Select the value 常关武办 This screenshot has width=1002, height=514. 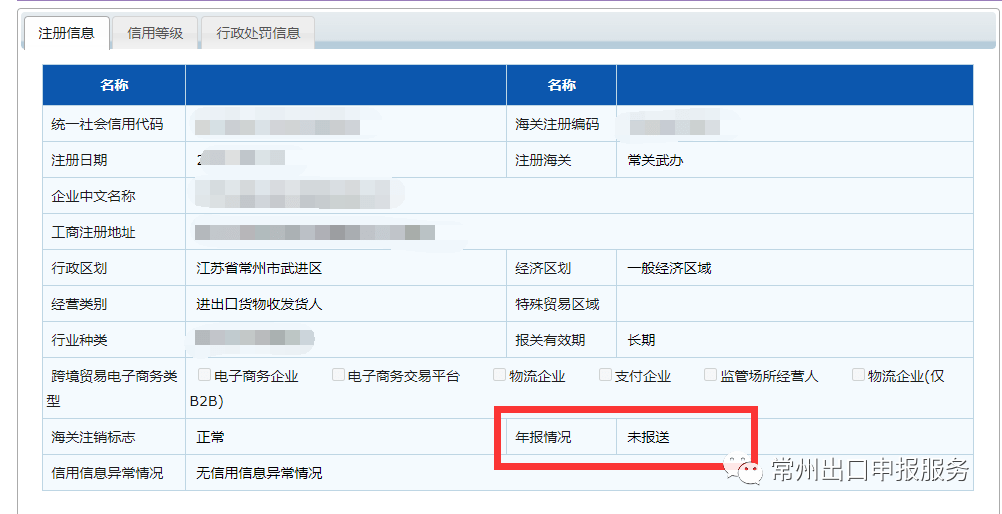click(656, 160)
